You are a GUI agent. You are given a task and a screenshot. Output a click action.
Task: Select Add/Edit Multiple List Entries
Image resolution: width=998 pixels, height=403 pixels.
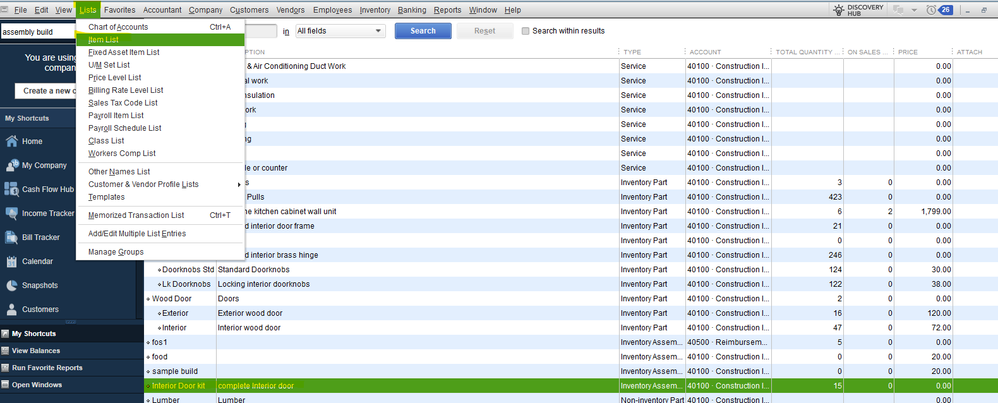[160, 234]
